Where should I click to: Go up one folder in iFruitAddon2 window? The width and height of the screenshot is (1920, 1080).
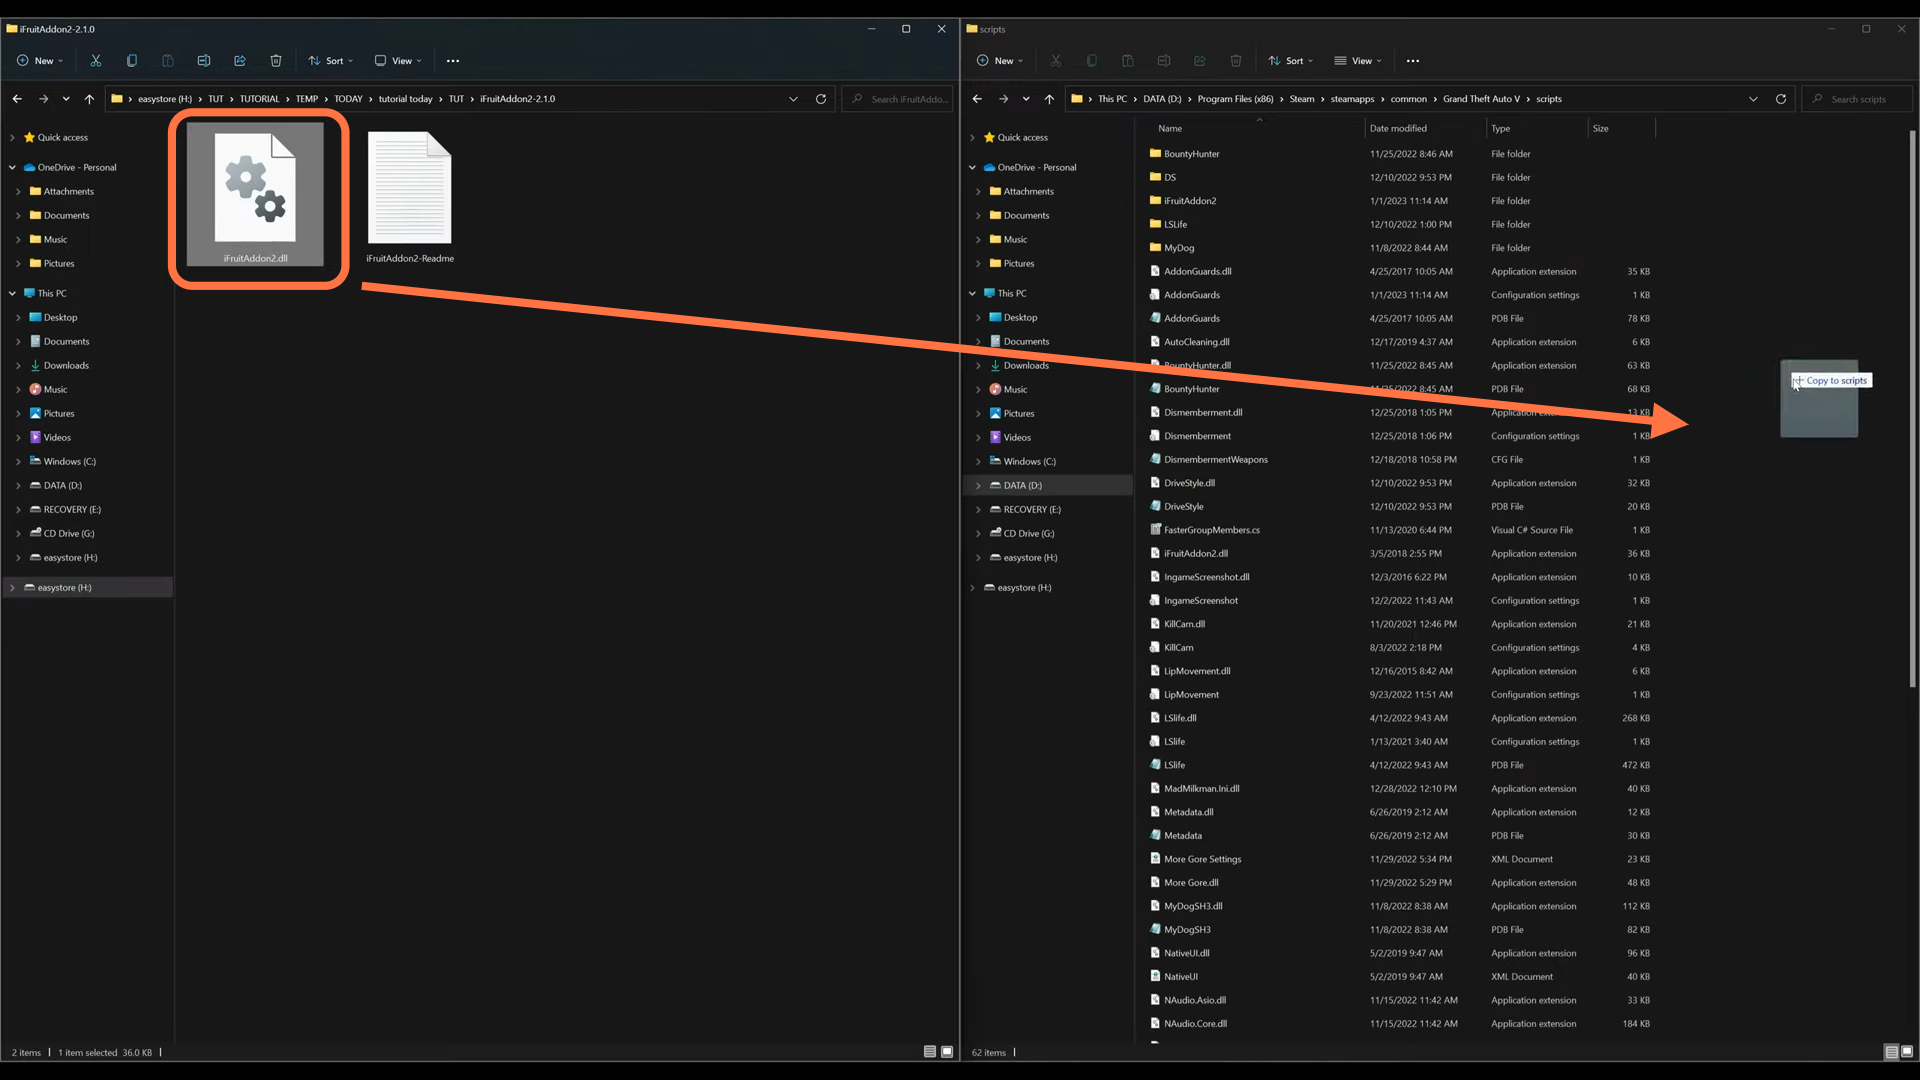pos(89,99)
